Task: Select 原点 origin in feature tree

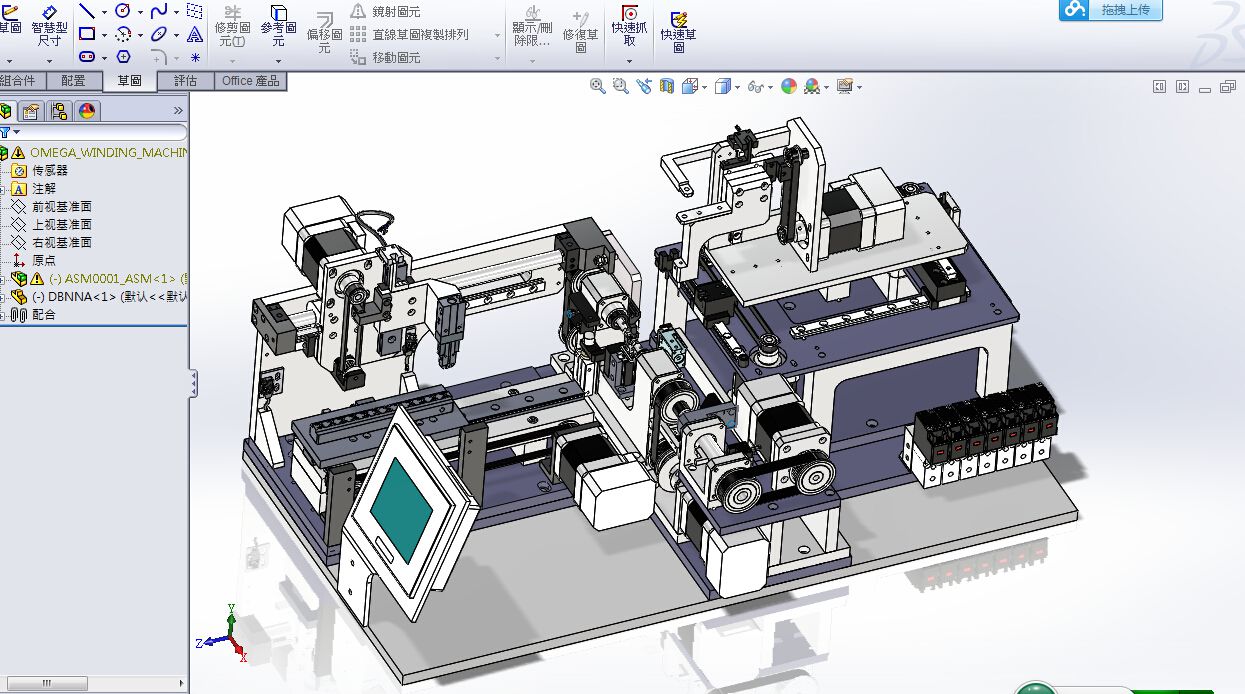Action: click(x=44, y=260)
